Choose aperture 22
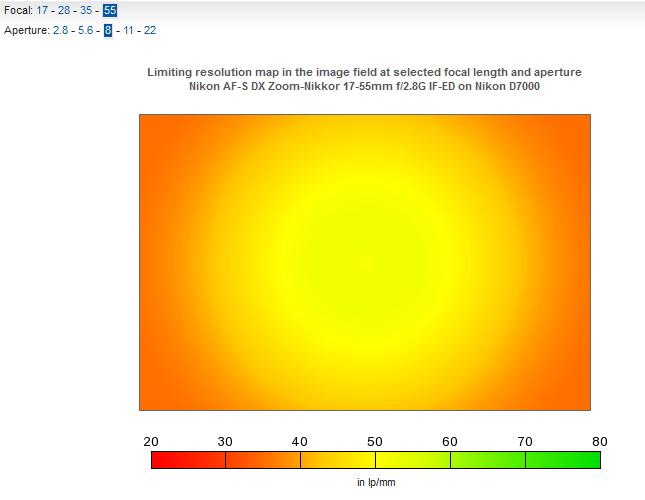Screen dimensions: 645x500 [x=150, y=30]
